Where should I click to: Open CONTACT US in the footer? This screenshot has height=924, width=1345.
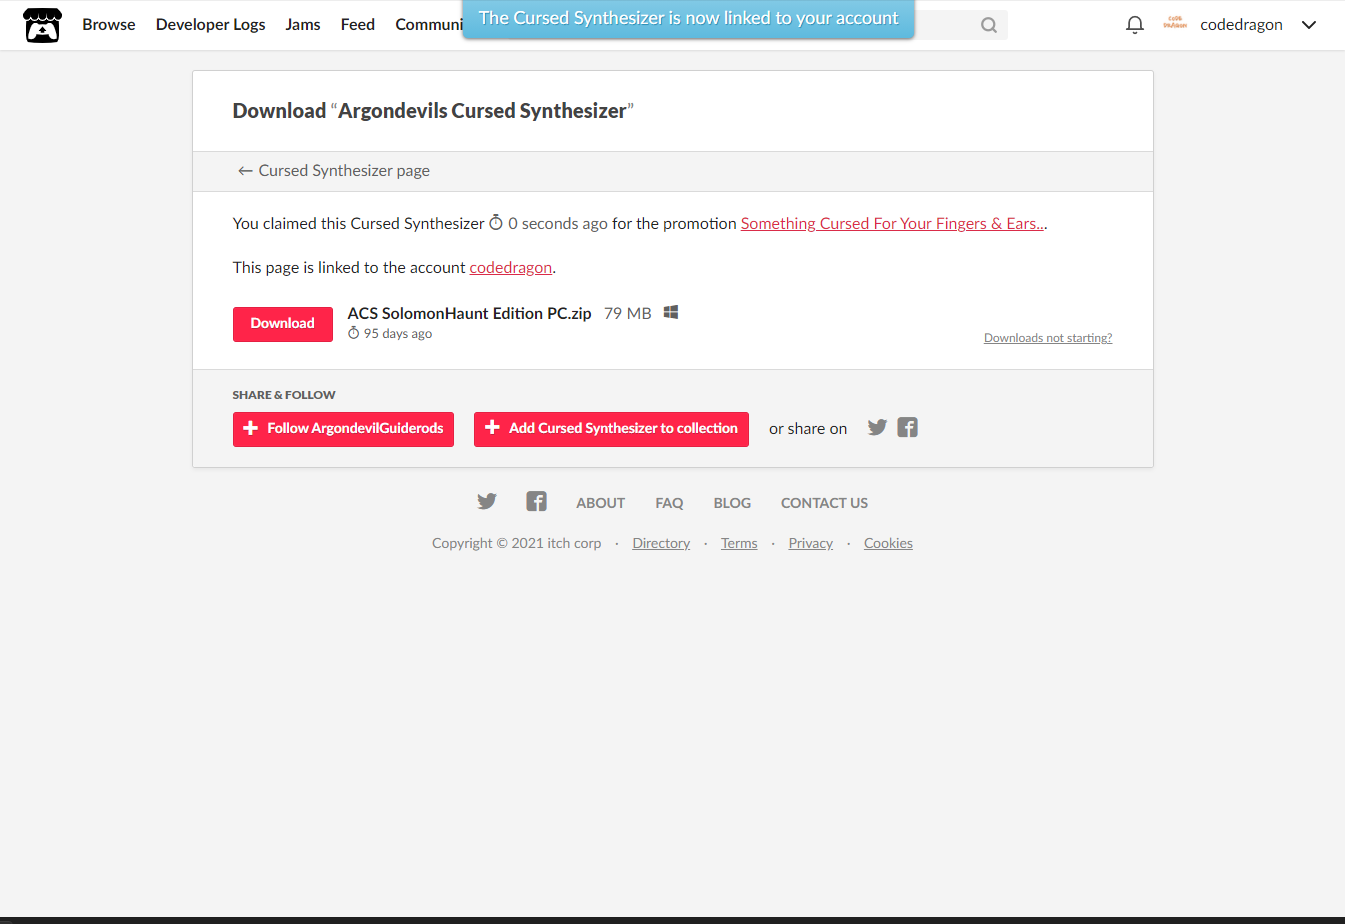pos(824,503)
